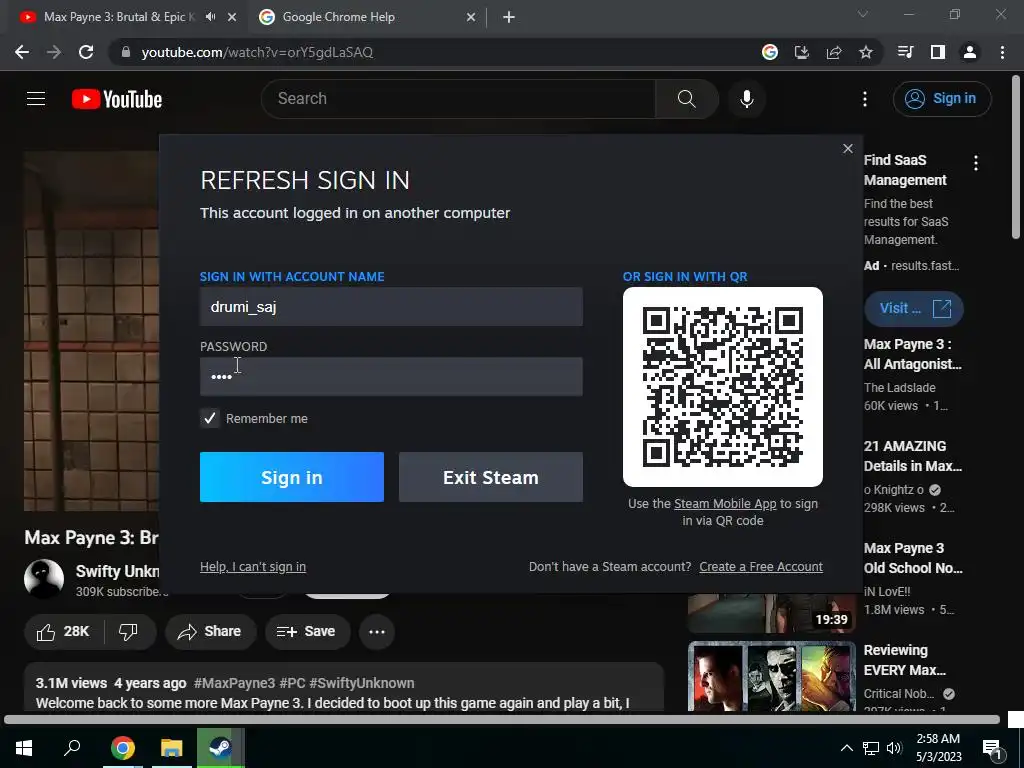Image resolution: width=1024 pixels, height=768 pixels.
Task: Open a new Chrome tab
Action: 509,18
